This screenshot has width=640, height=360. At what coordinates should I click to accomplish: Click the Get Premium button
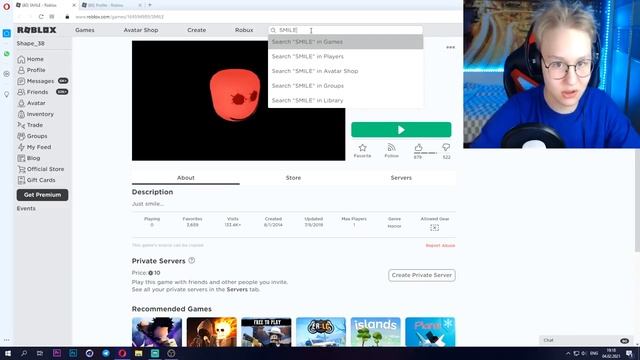[x=42, y=195]
